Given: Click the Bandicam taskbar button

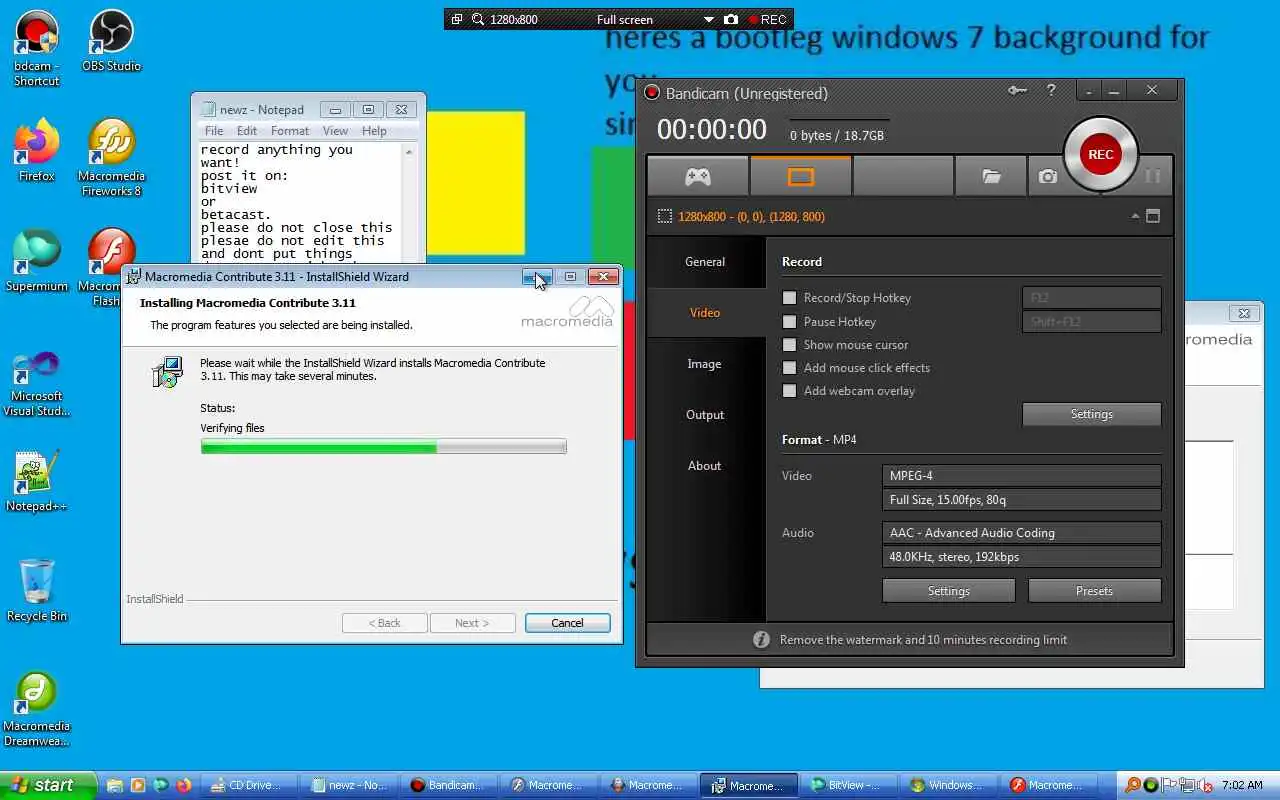Looking at the screenshot, I should [x=449, y=785].
